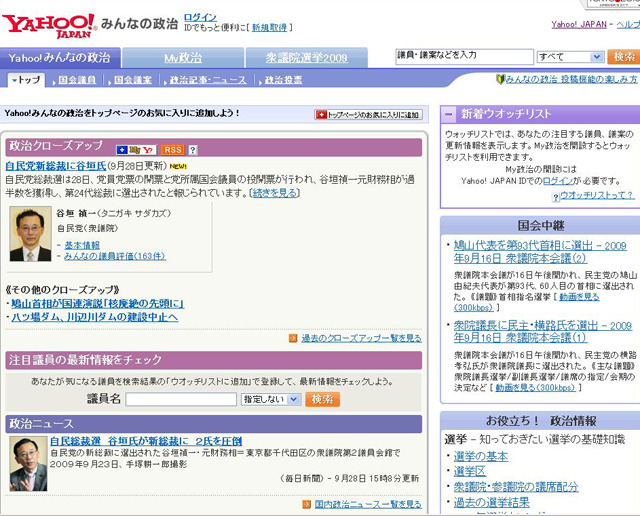Switch to the 衆議院選挙2009 tab
The height and width of the screenshot is (516, 640).
tap(307, 58)
